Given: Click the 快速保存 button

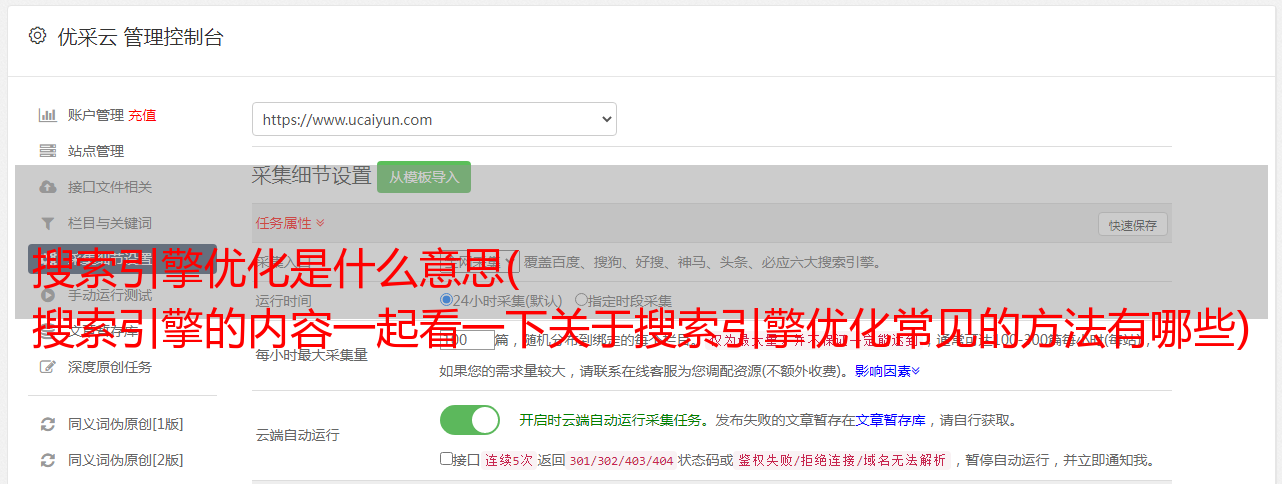Looking at the screenshot, I should point(1133,225).
